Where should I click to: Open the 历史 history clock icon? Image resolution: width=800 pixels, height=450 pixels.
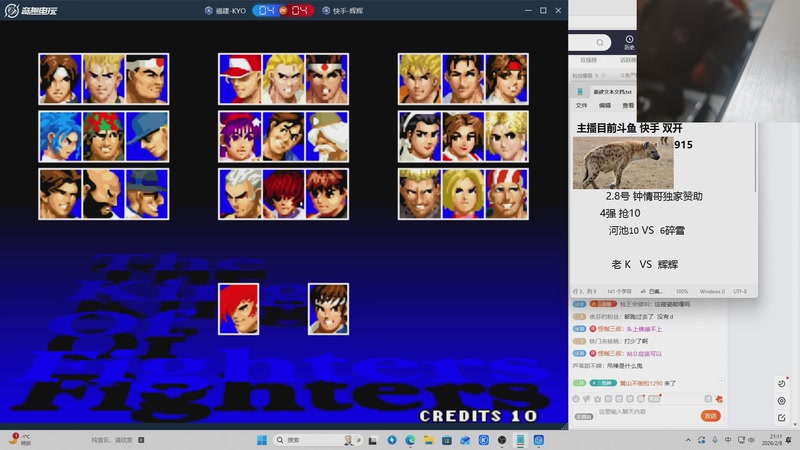[629, 42]
